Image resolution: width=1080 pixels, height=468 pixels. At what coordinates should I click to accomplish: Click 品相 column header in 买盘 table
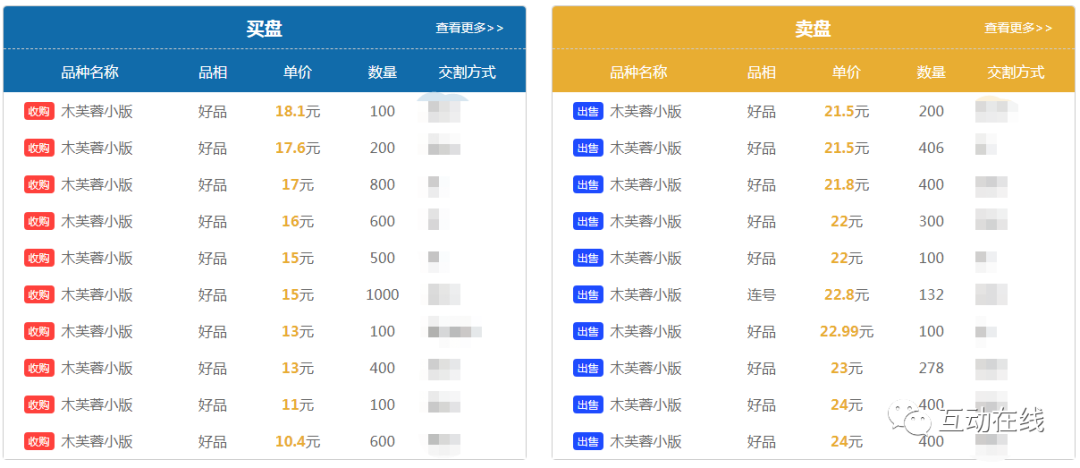click(212, 72)
